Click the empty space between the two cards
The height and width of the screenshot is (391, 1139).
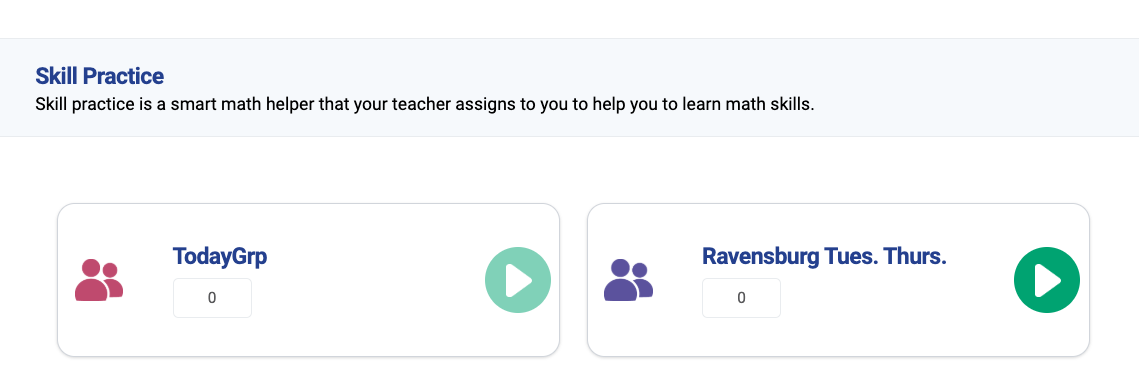point(573,280)
